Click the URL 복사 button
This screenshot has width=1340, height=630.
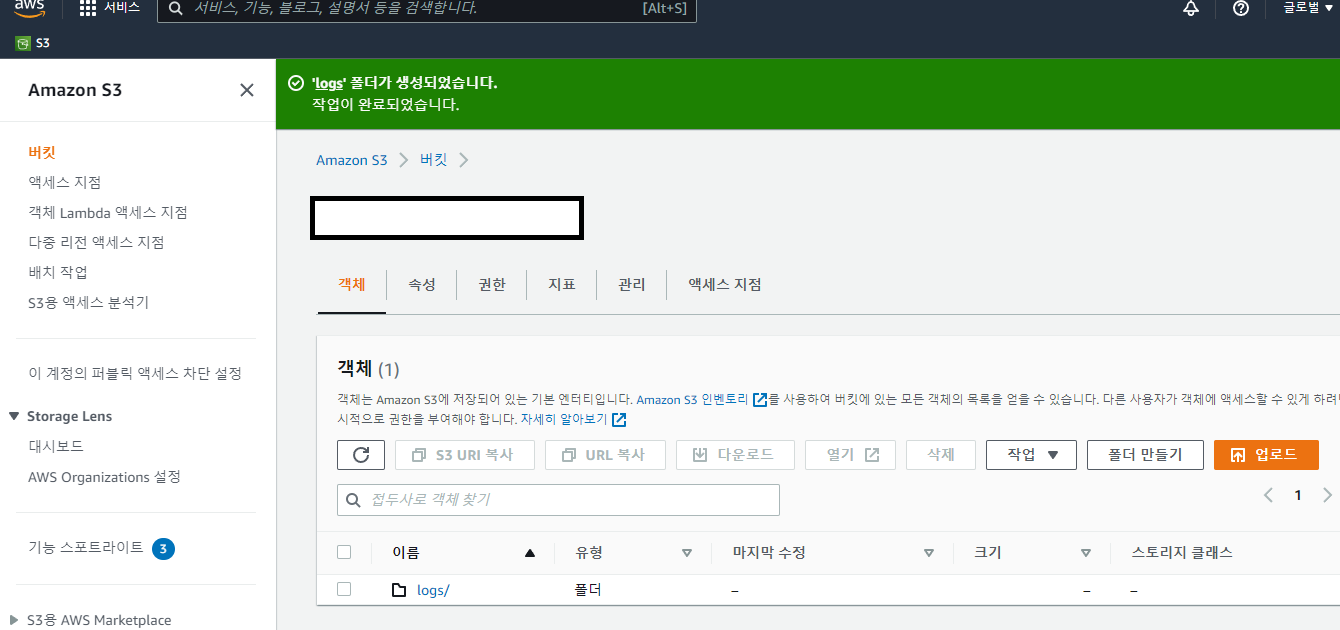tap(604, 455)
